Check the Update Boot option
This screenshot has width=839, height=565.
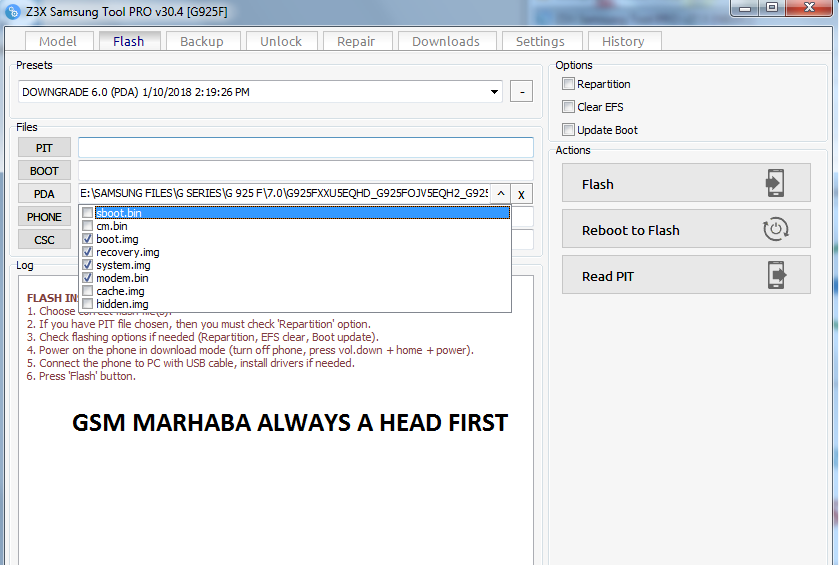(x=568, y=130)
